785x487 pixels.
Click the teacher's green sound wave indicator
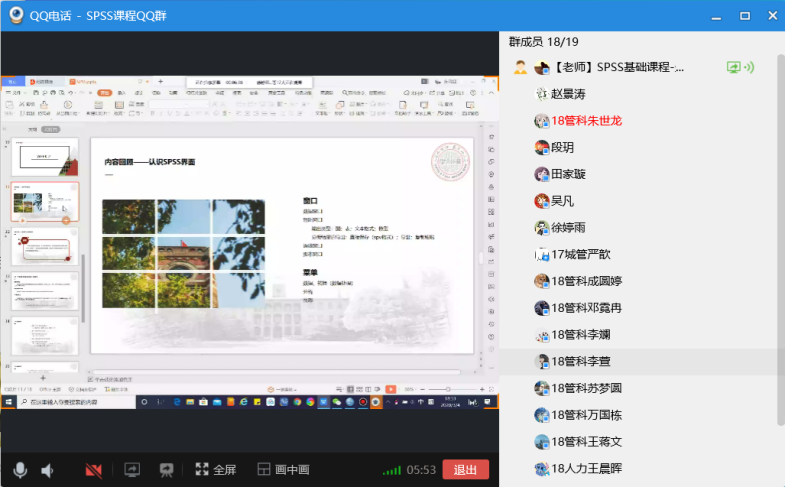[749, 67]
